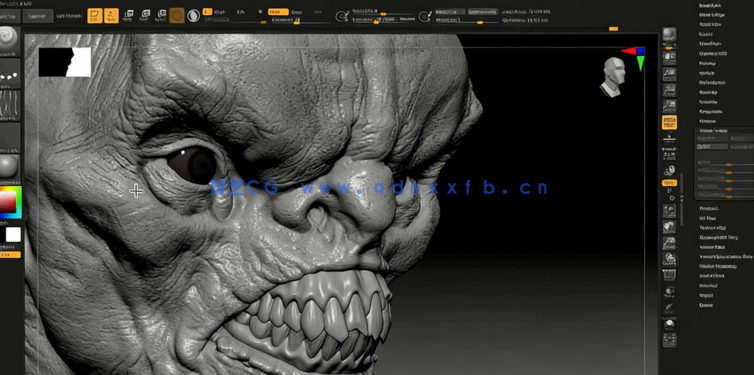Click the Zoom document icon
This screenshot has width=754, height=375.
[669, 75]
